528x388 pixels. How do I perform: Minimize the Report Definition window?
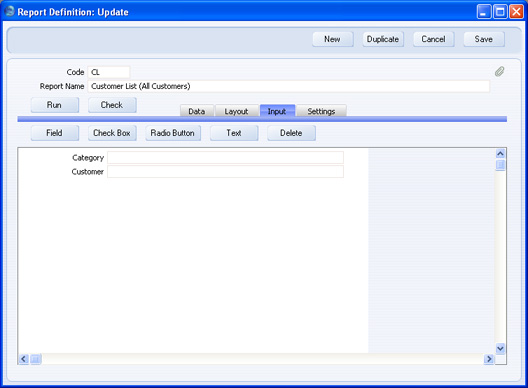(x=484, y=12)
